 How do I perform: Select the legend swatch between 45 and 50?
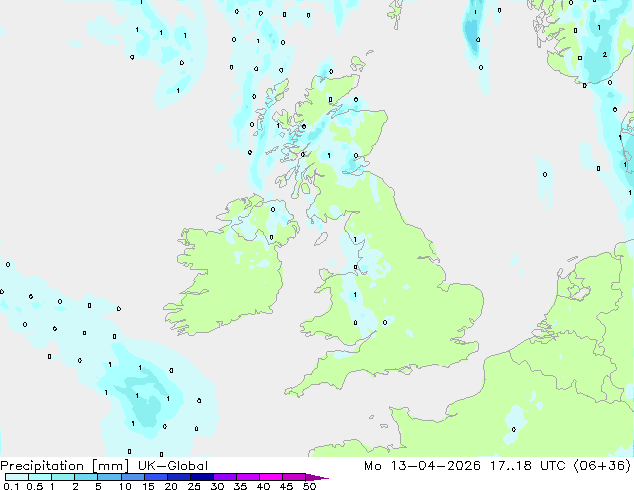click(x=294, y=477)
